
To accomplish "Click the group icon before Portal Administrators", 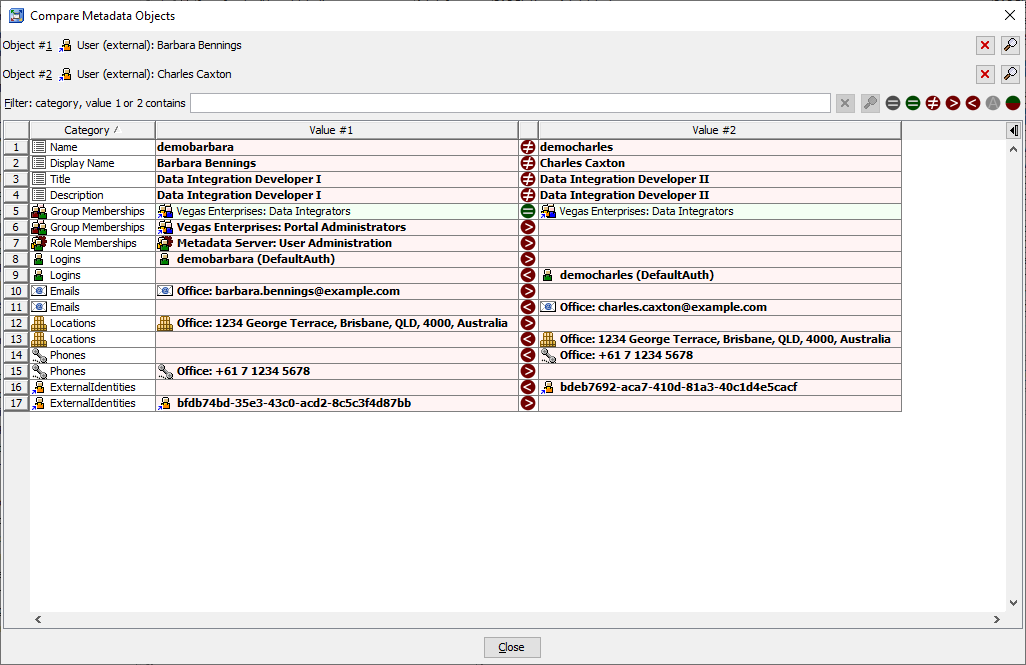I will pos(166,227).
